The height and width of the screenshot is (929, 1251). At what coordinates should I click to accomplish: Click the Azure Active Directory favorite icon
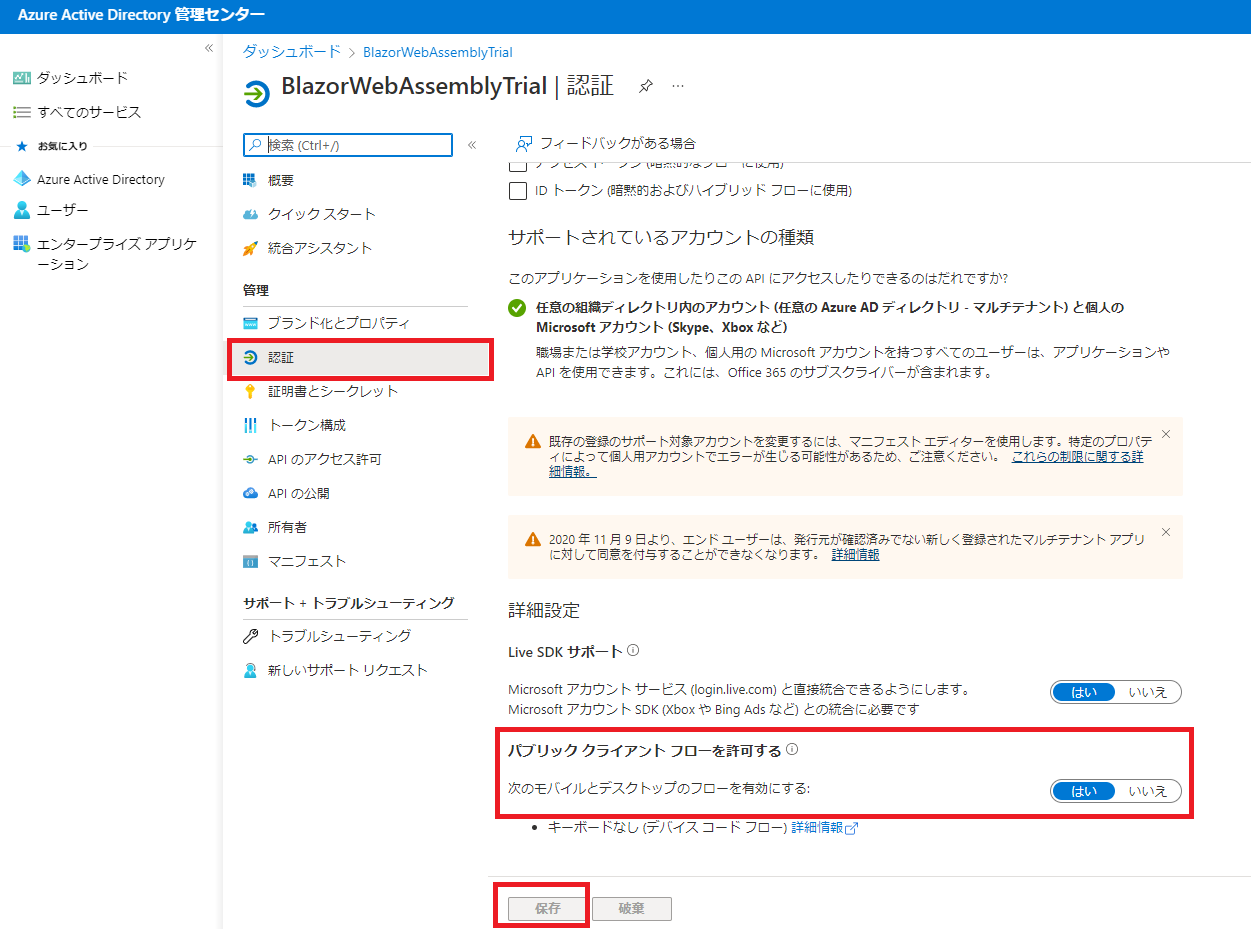22,179
